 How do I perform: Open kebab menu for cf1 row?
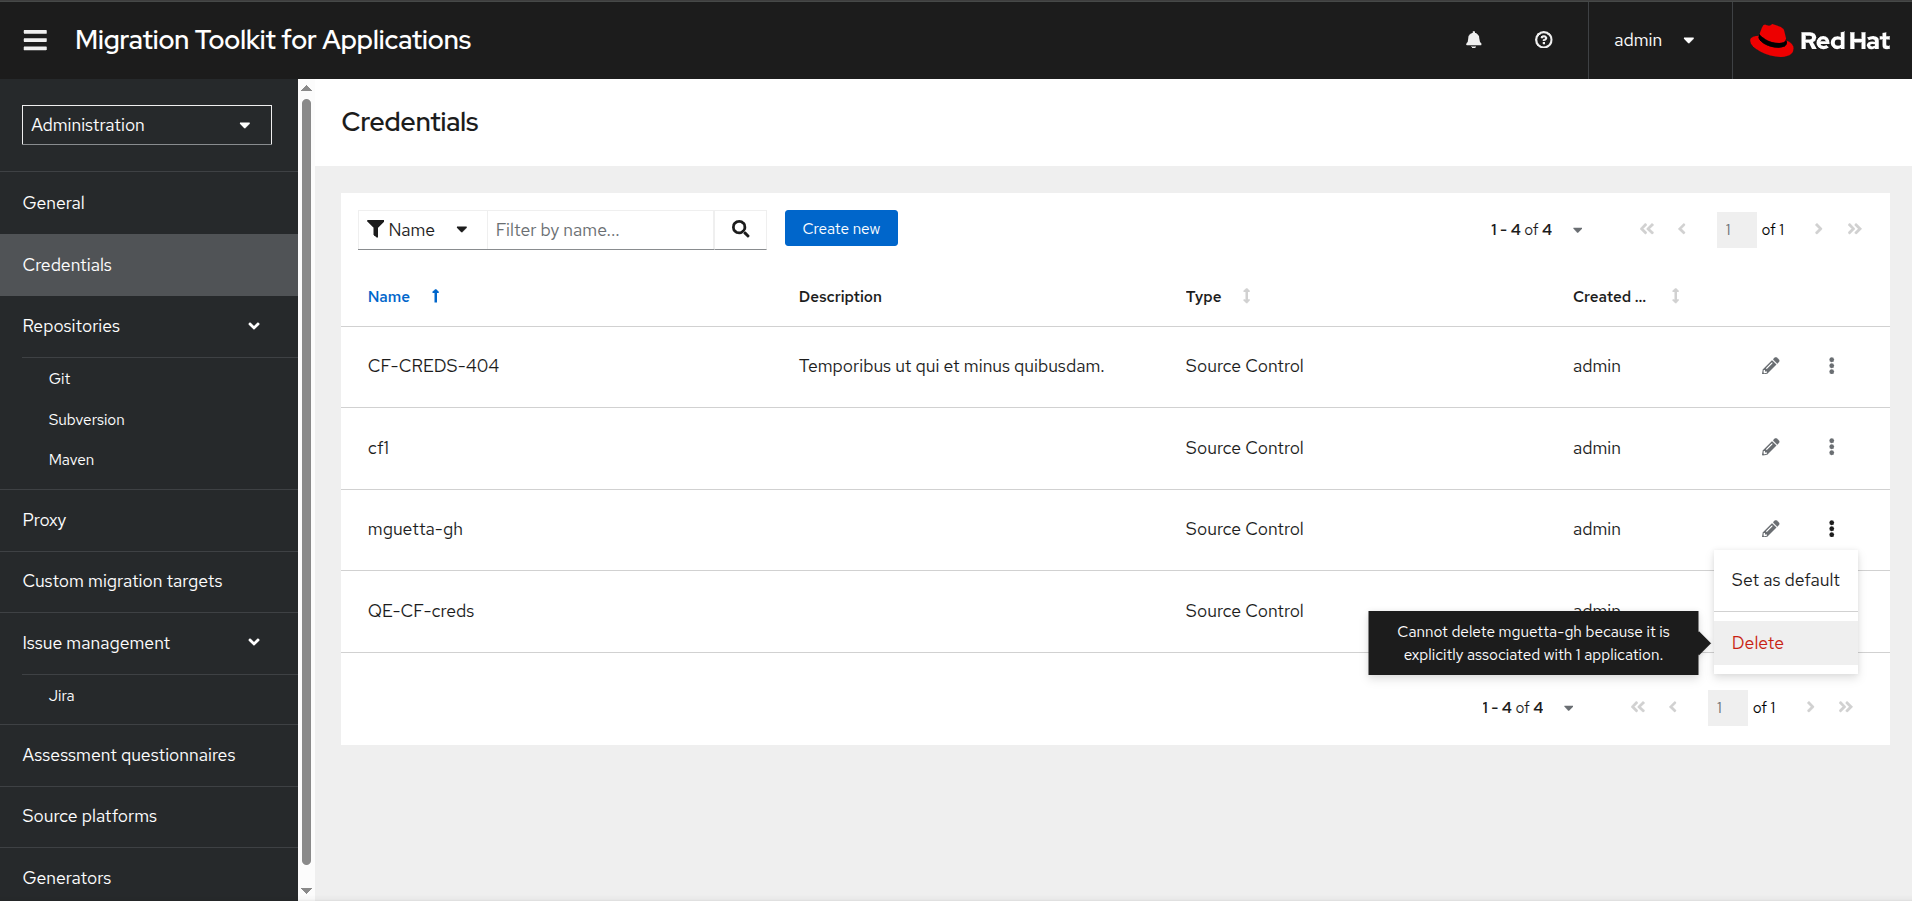1831,447
